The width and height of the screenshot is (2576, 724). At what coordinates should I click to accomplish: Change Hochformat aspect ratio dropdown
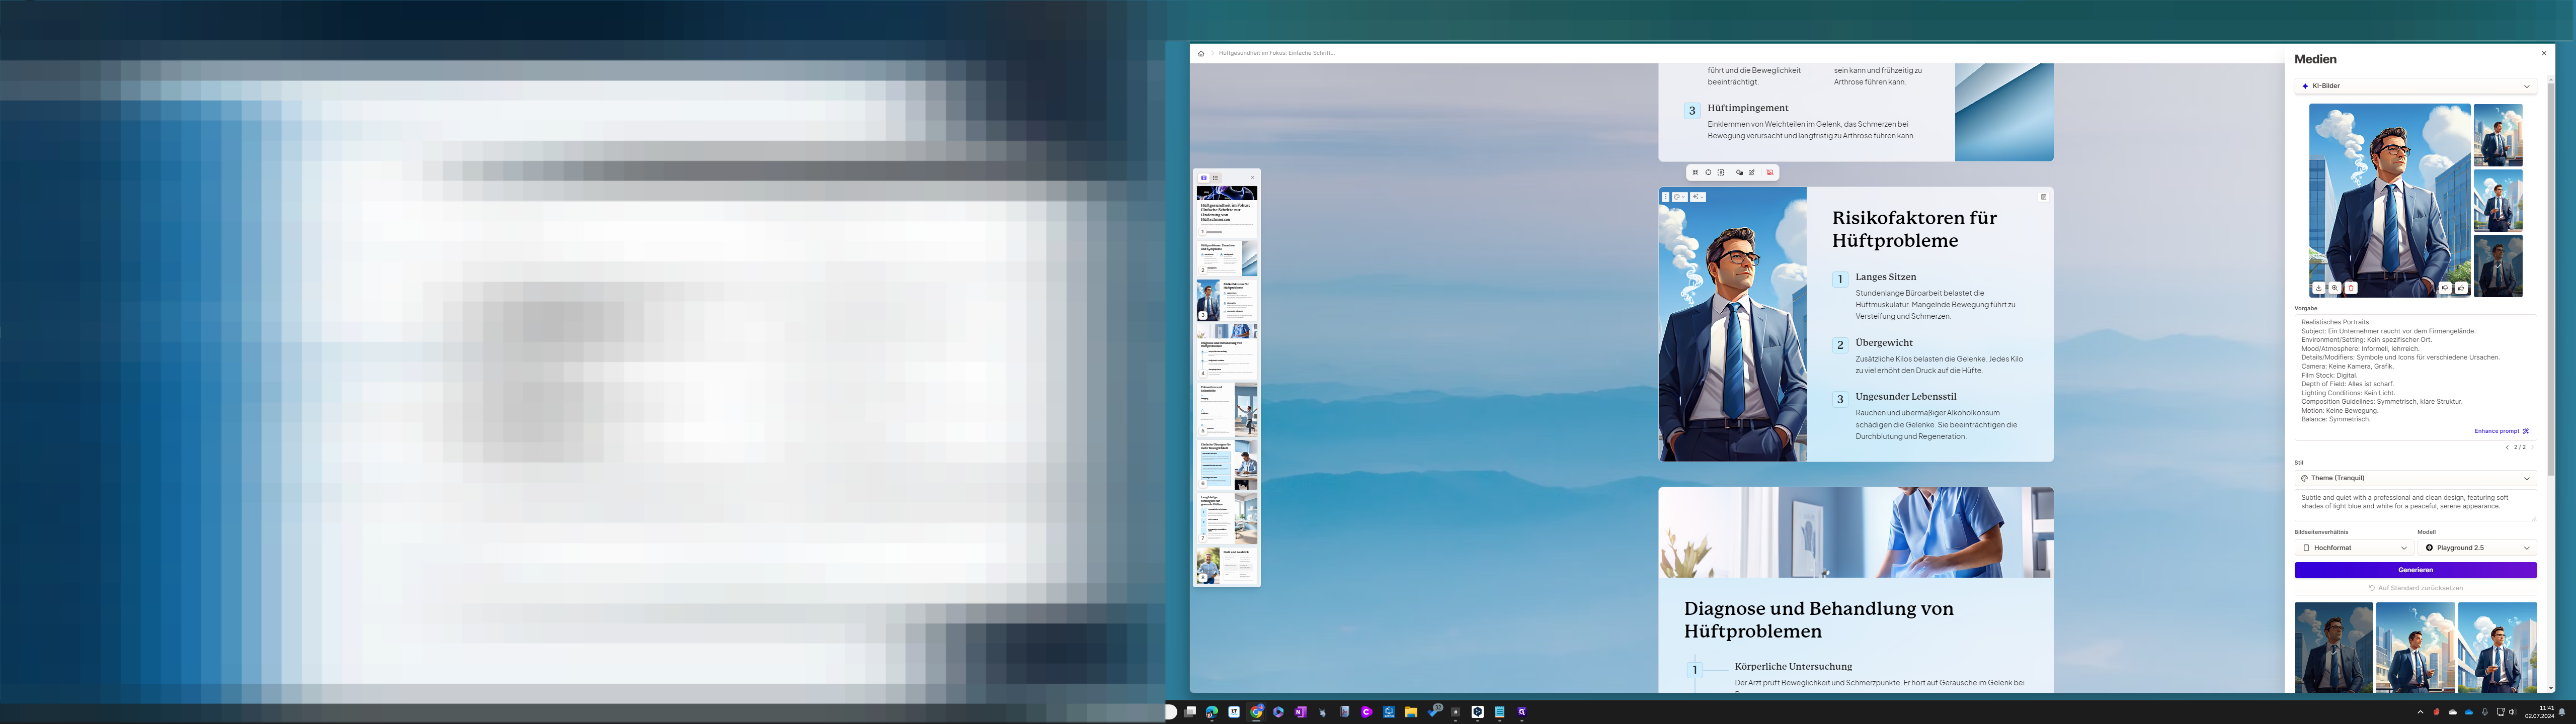[x=2354, y=548]
